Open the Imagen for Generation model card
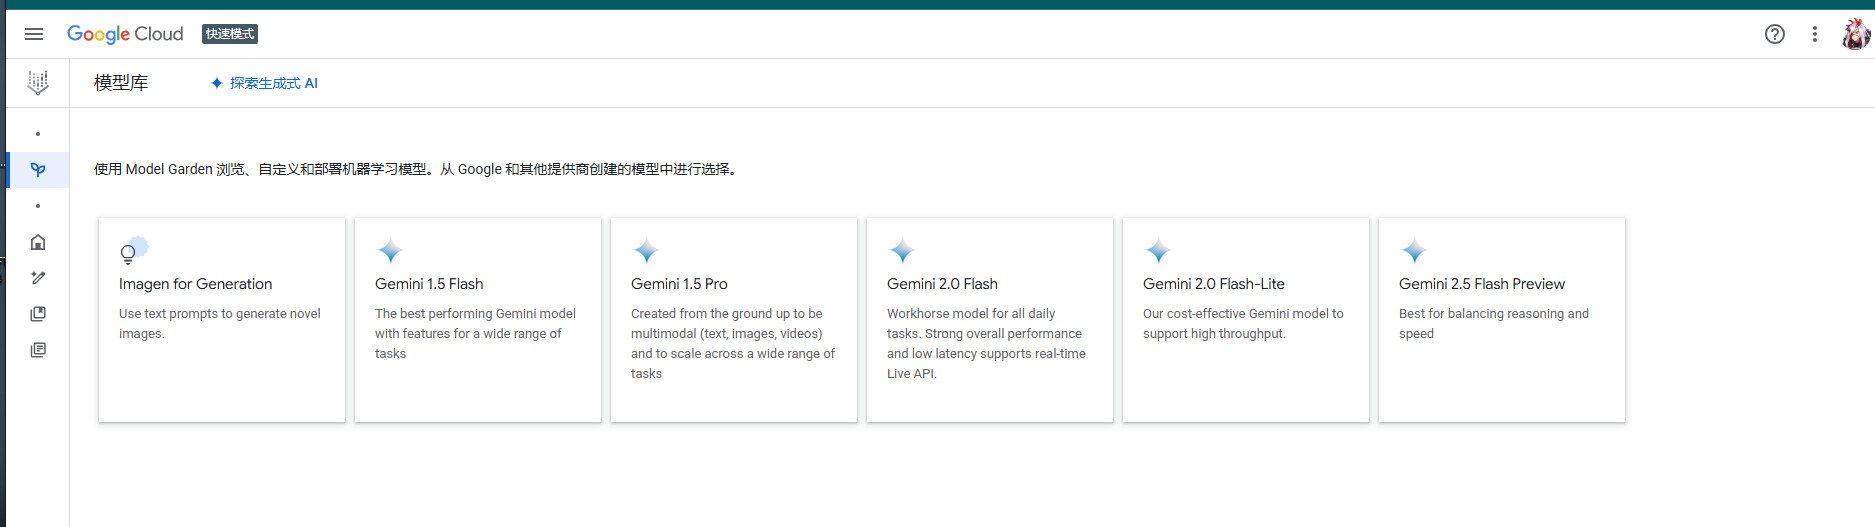This screenshot has height=527, width=1875. coord(222,320)
